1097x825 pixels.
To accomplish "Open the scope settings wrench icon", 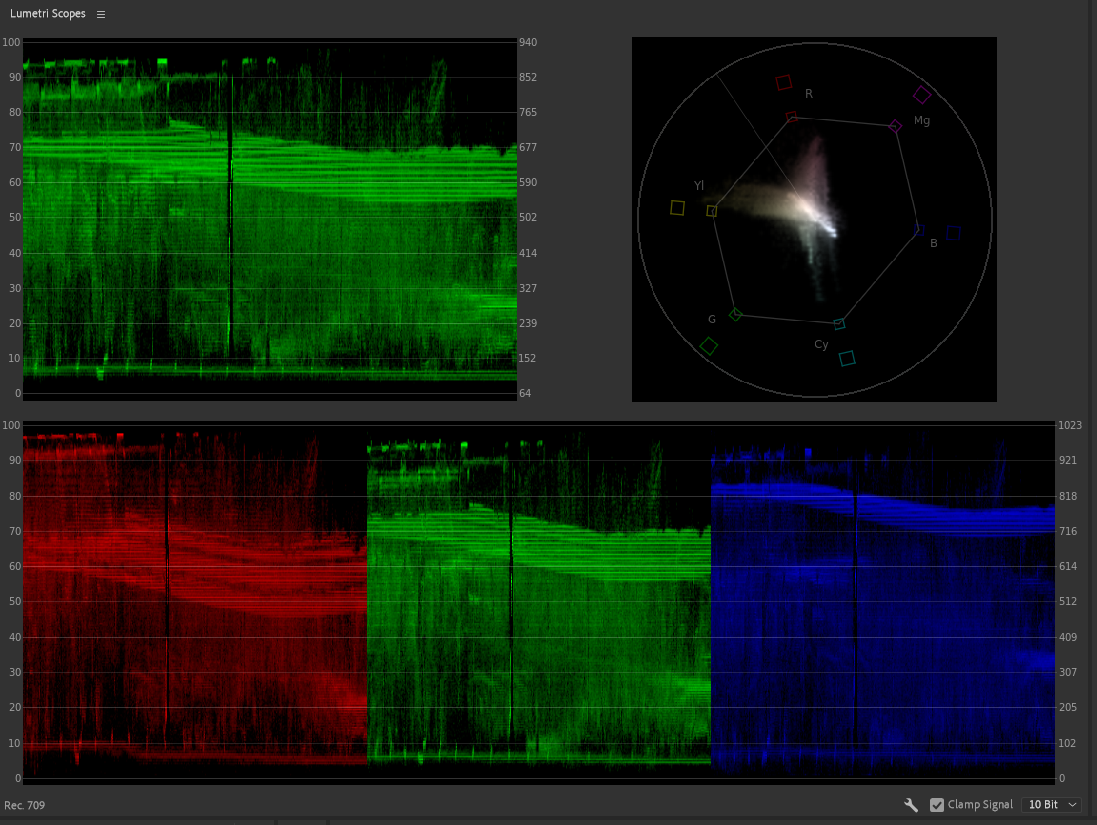I will 911,804.
